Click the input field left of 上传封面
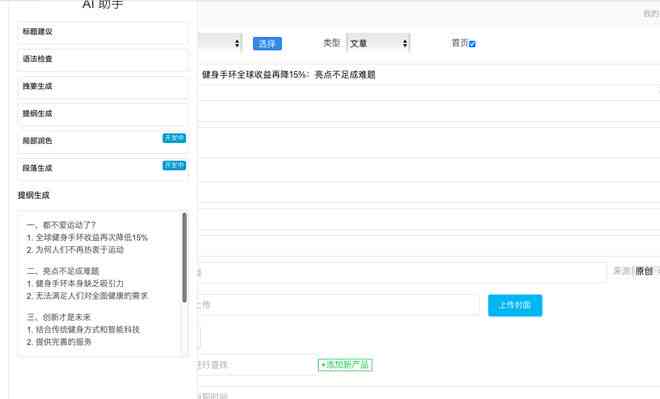660x399 pixels. pos(338,305)
